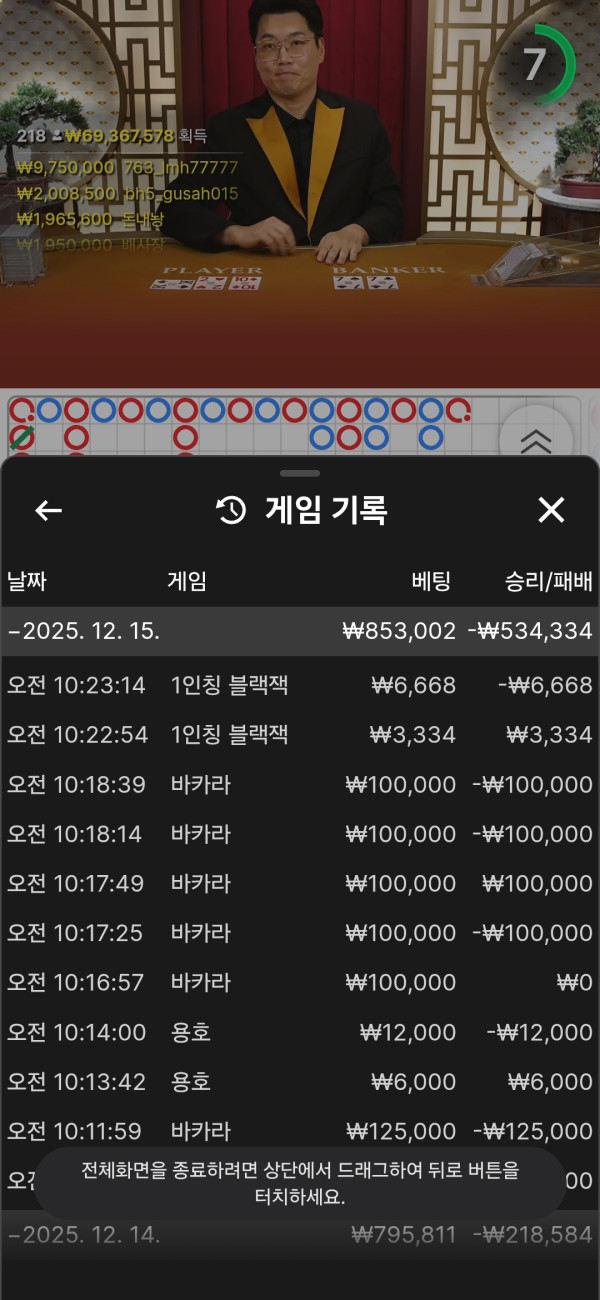This screenshot has width=600, height=1300.
Task: Open the 10:23:14 1인칭 블랙잭 record
Action: [x=300, y=685]
